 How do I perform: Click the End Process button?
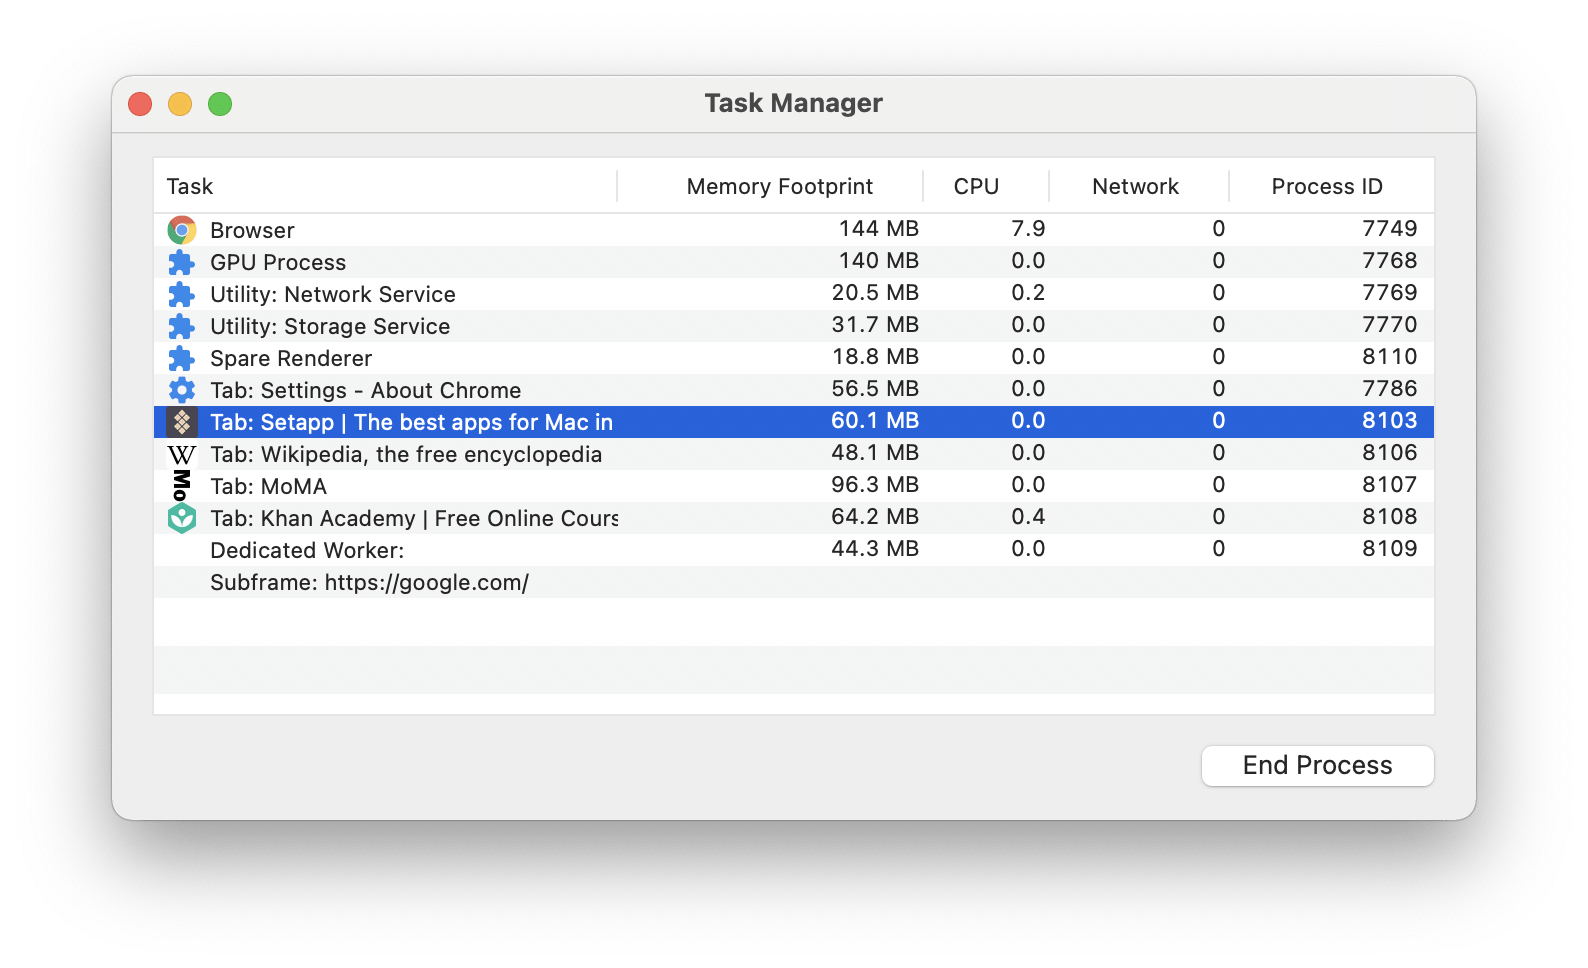1318,766
